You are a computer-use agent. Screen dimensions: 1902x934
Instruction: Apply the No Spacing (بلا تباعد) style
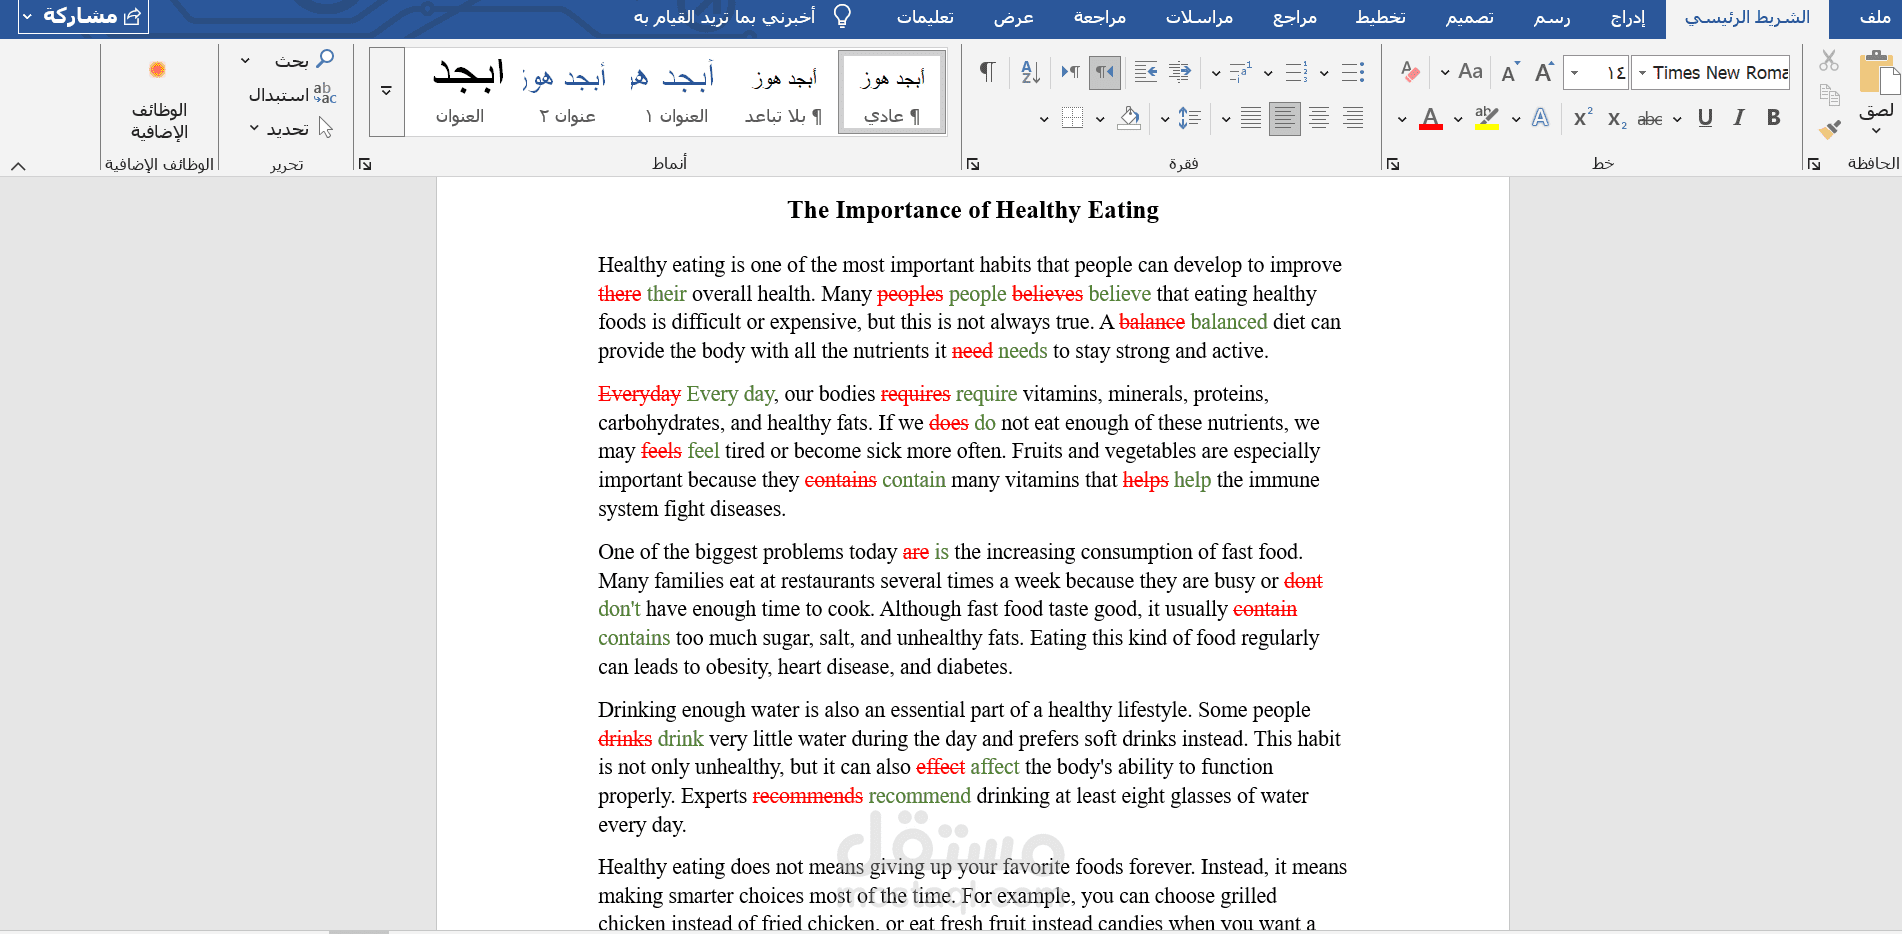pos(784,93)
